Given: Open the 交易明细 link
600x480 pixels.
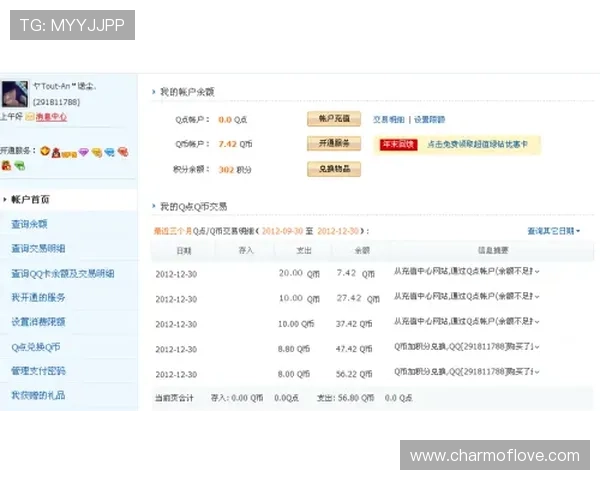Looking at the screenshot, I should click(389, 120).
